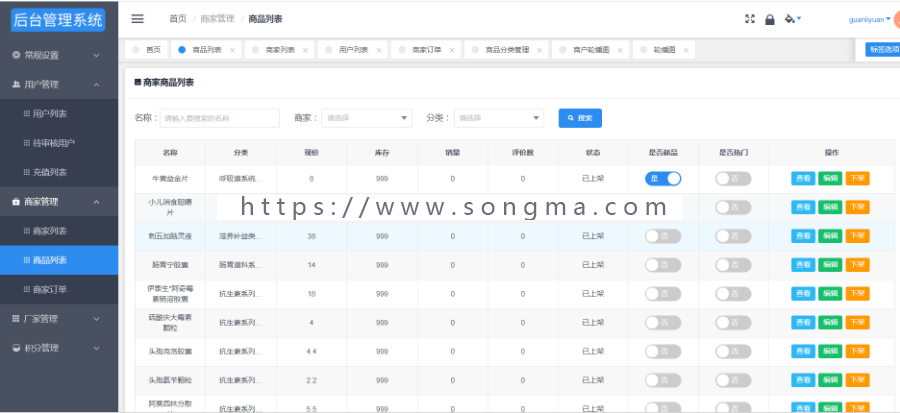
Task: Toggle 是否热门 for 小儿消食咀嚼片
Action: pos(733,208)
